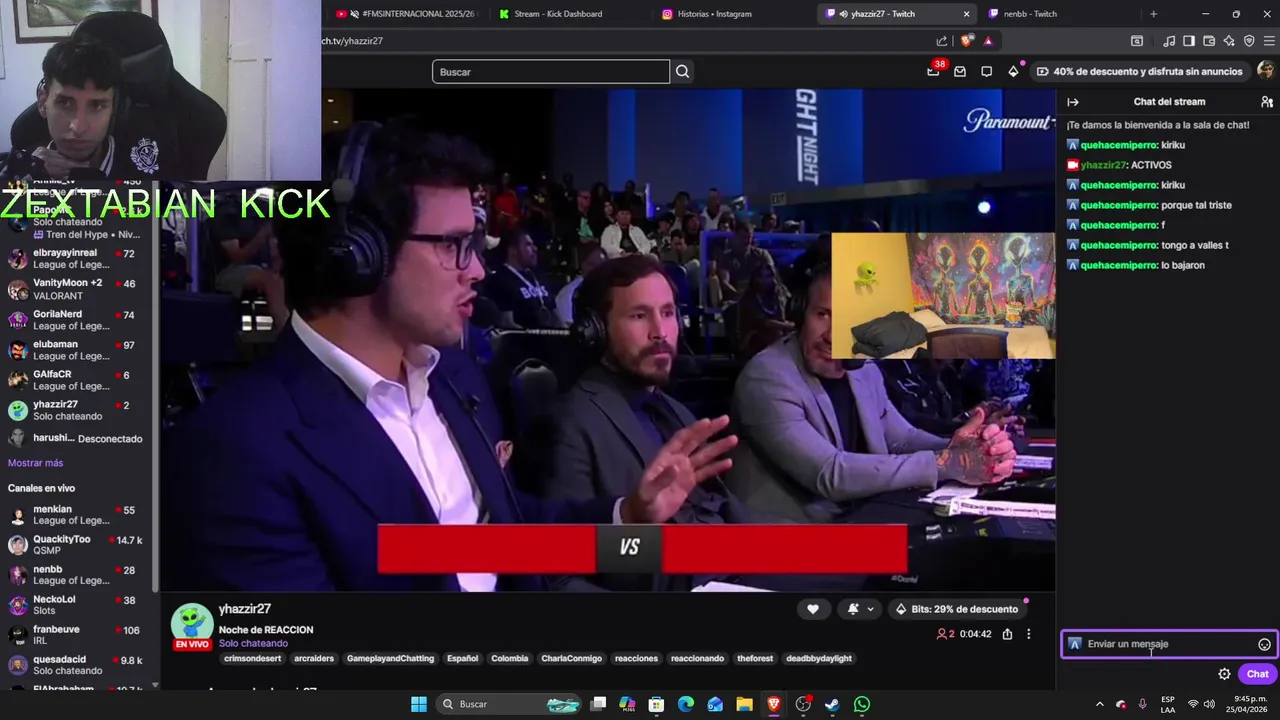Open menkian channel in sidebar
This screenshot has width=1280, height=720.
77,515
